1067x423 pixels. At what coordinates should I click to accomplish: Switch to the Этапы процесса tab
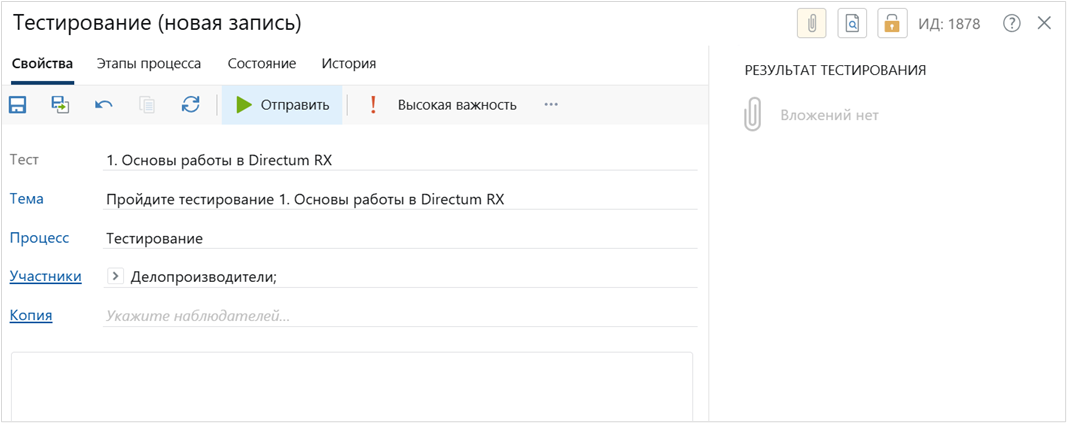pyautogui.click(x=149, y=63)
